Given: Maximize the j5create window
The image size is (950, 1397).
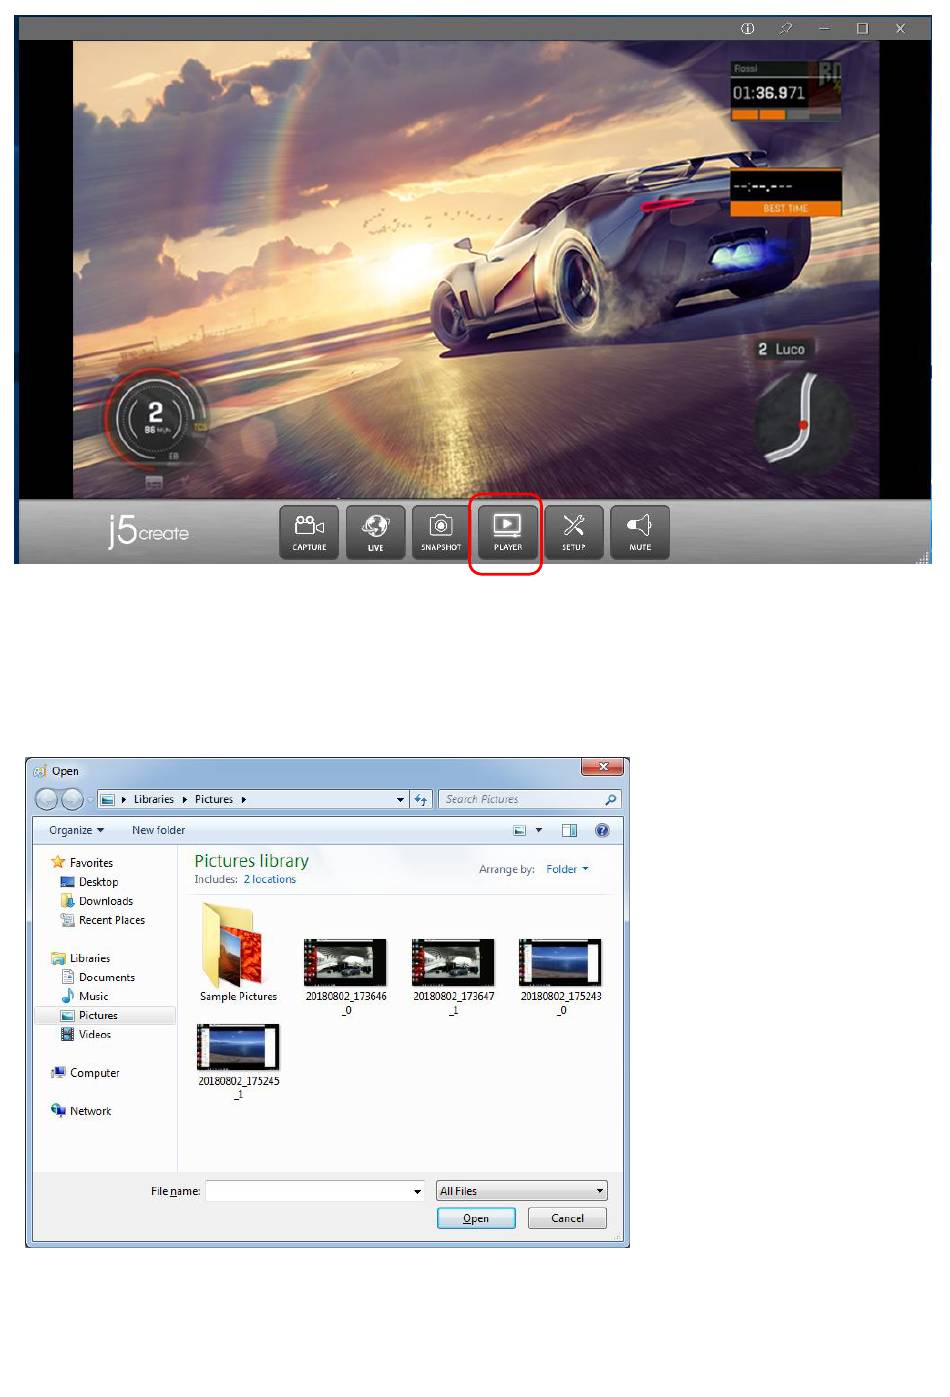Looking at the screenshot, I should pos(862,29).
